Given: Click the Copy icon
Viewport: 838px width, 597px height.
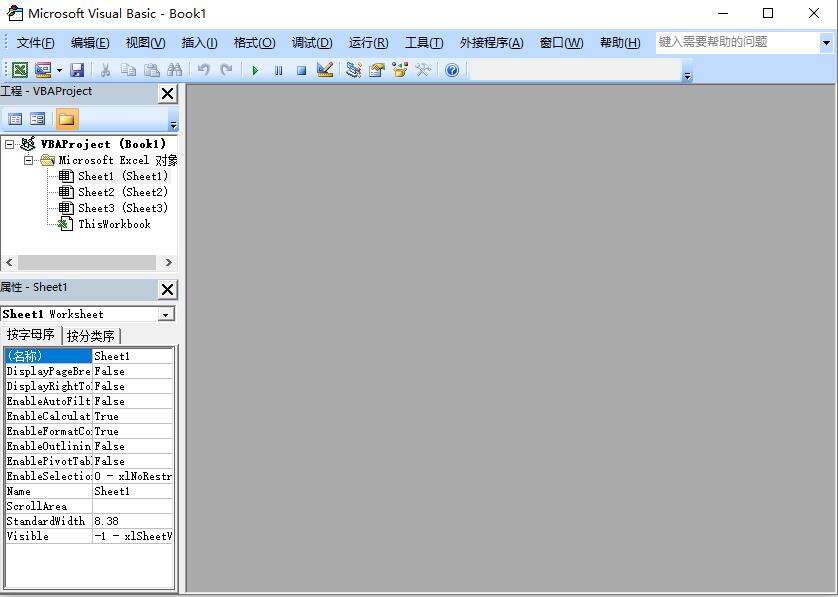Looking at the screenshot, I should click(128, 70).
